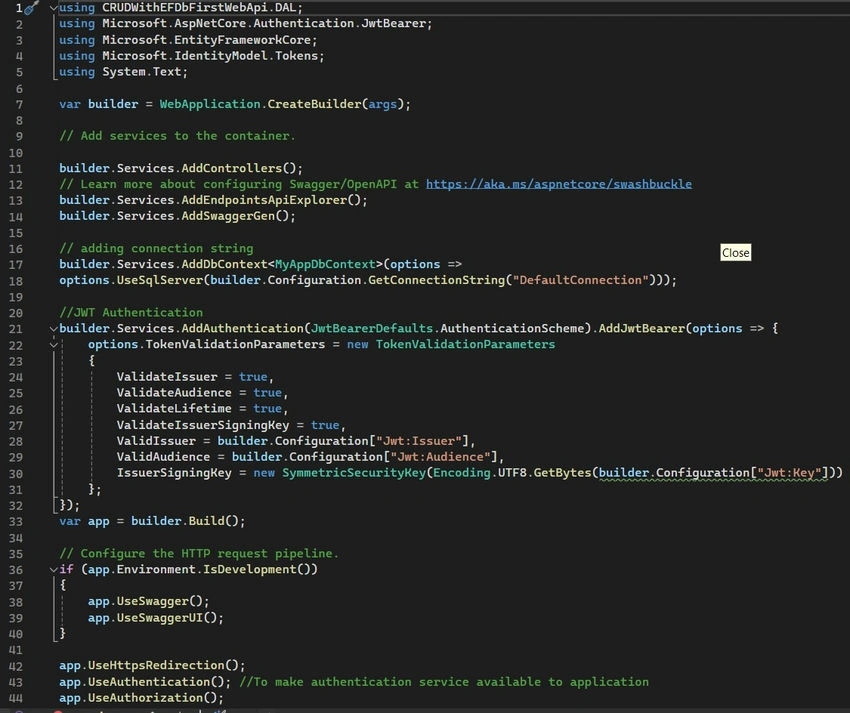Click the //JWT Authentication comment on line 20
Image resolution: width=850 pixels, height=713 pixels.
131,312
